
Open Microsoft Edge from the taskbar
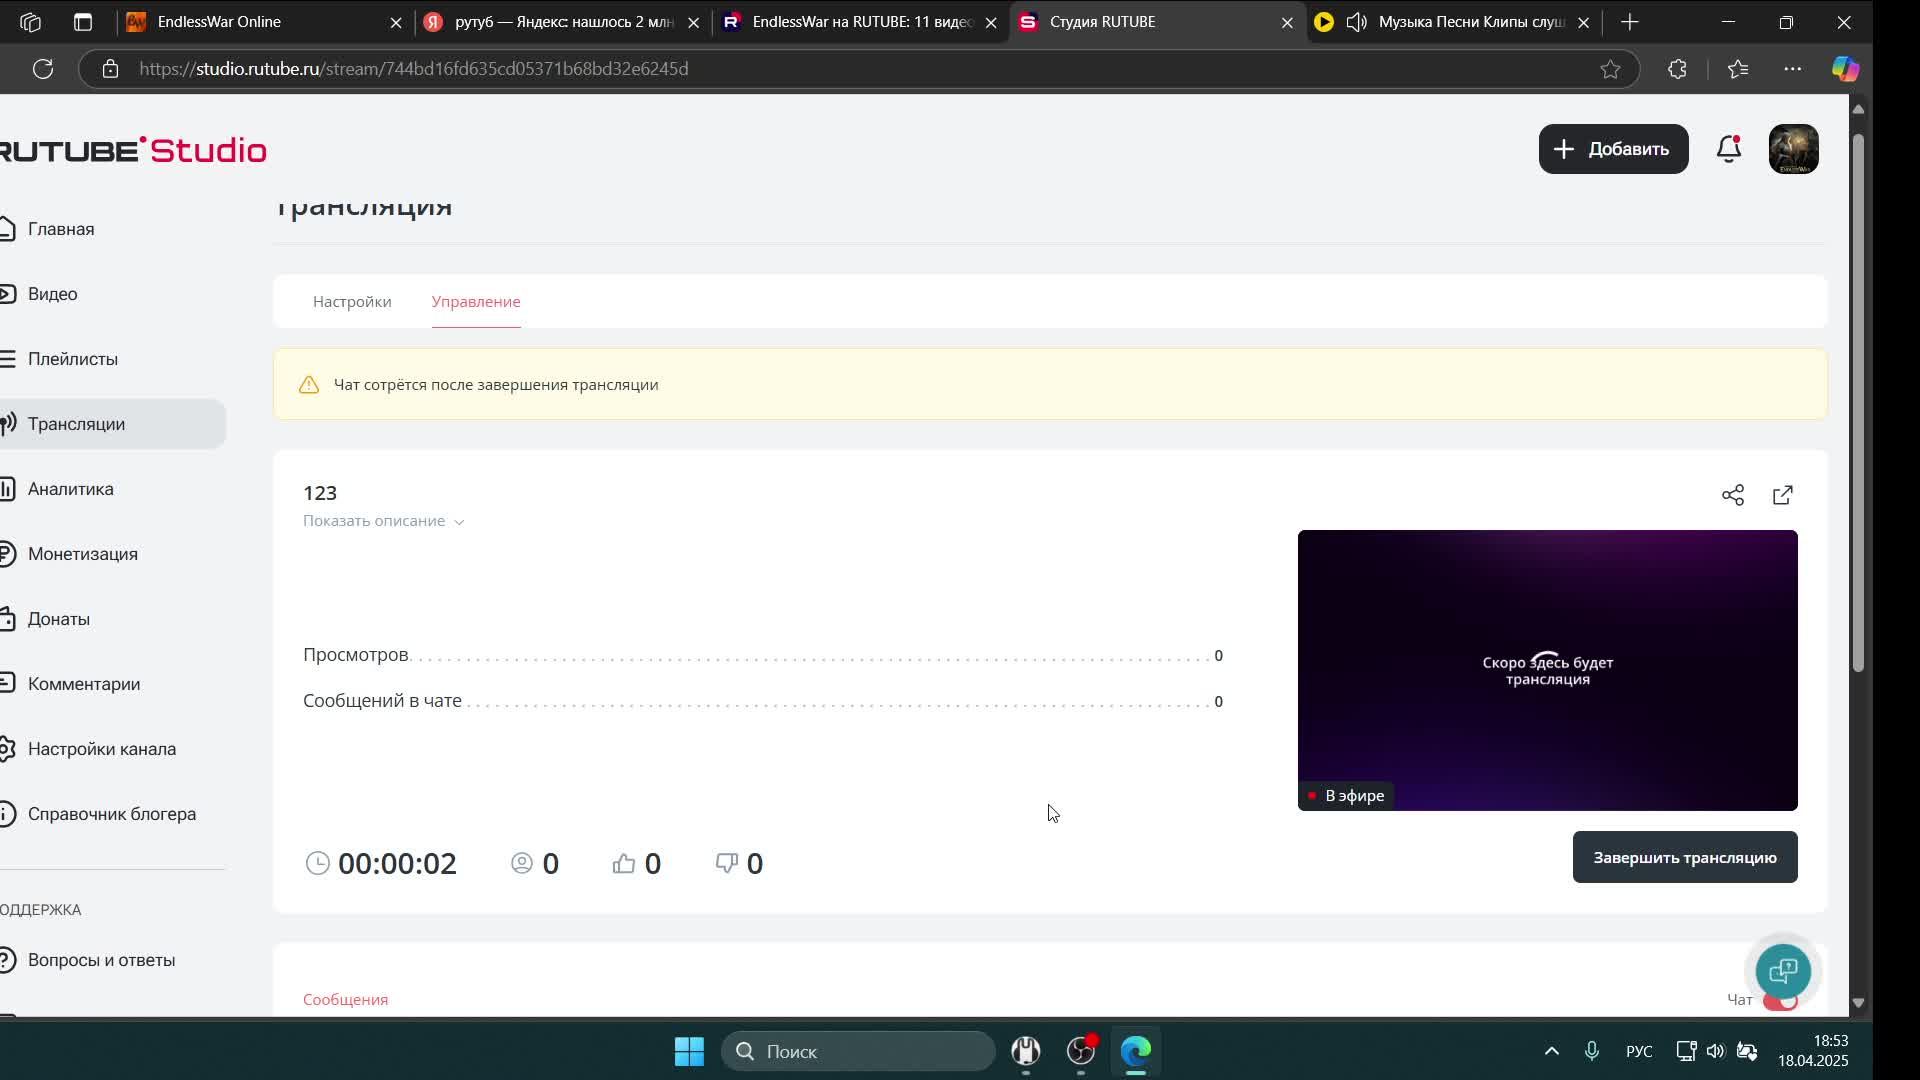[x=1136, y=1051]
